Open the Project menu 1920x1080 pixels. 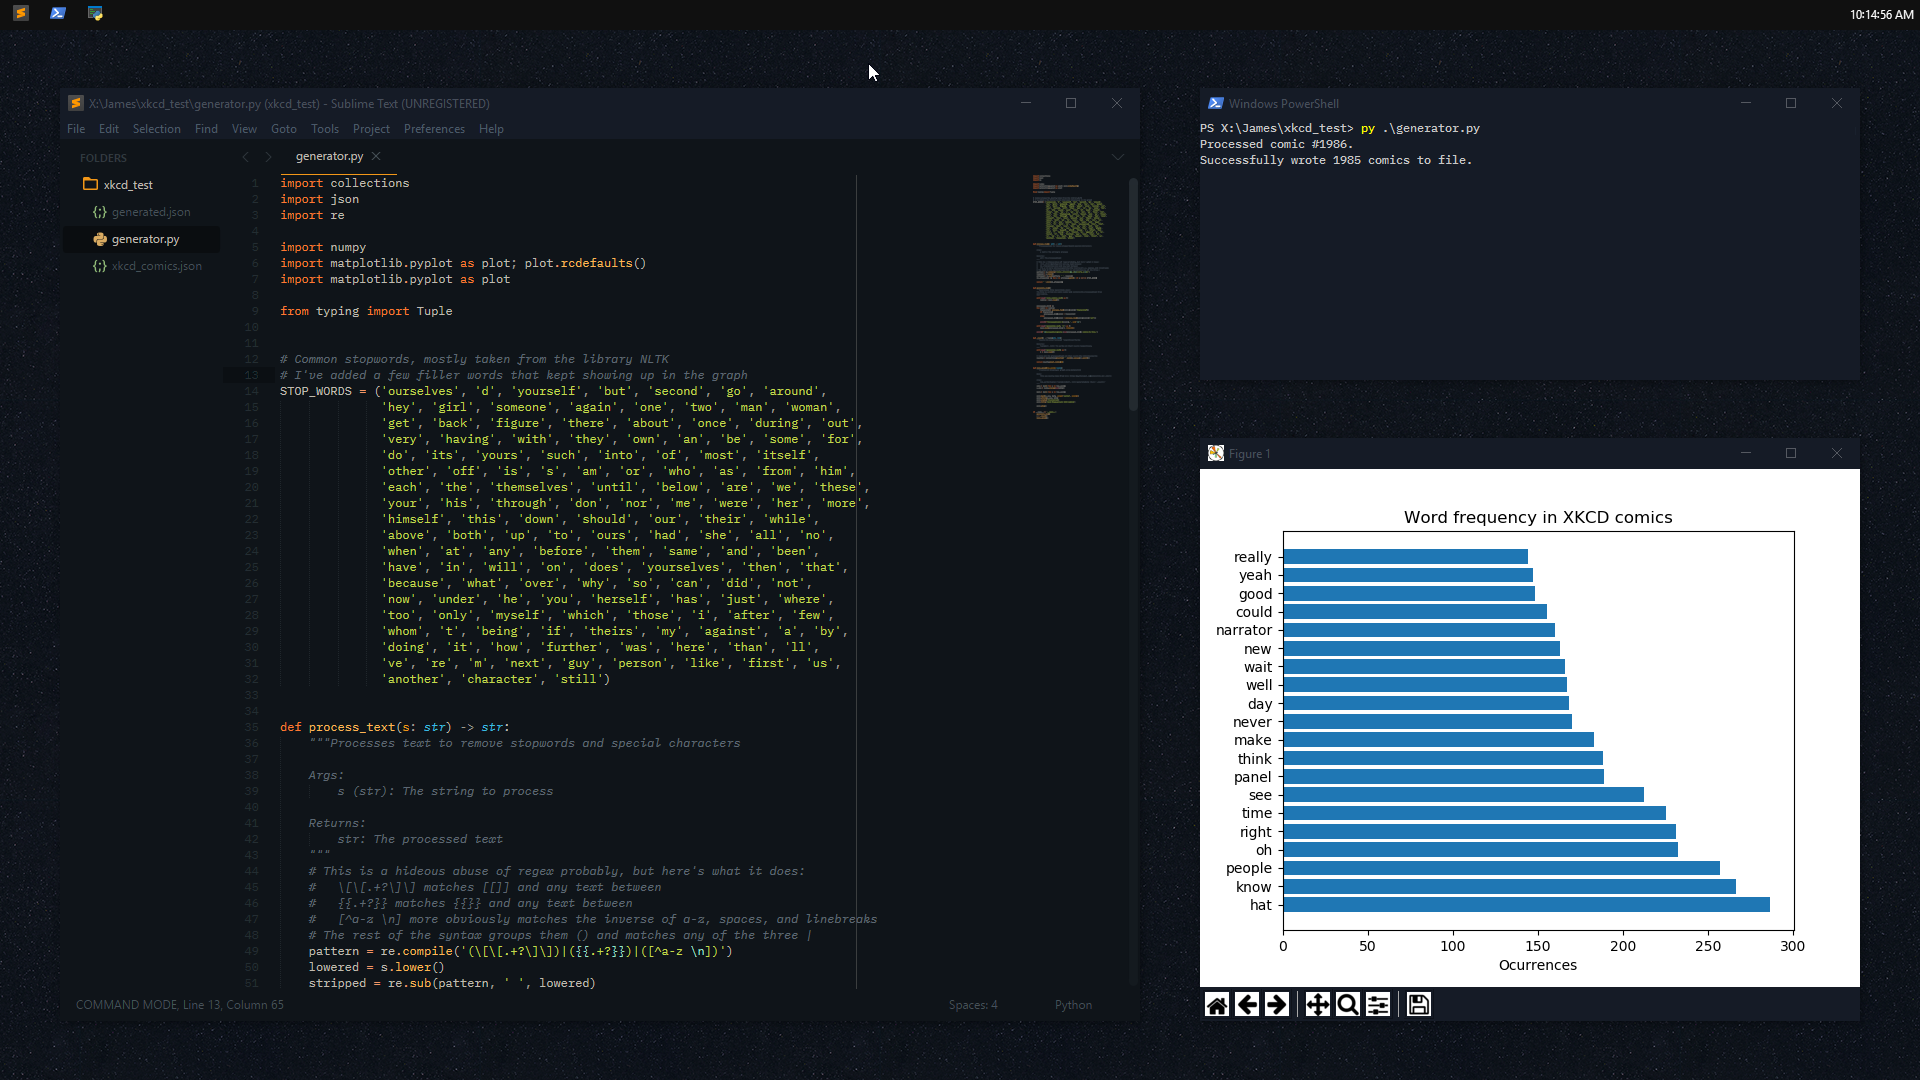pyautogui.click(x=371, y=129)
